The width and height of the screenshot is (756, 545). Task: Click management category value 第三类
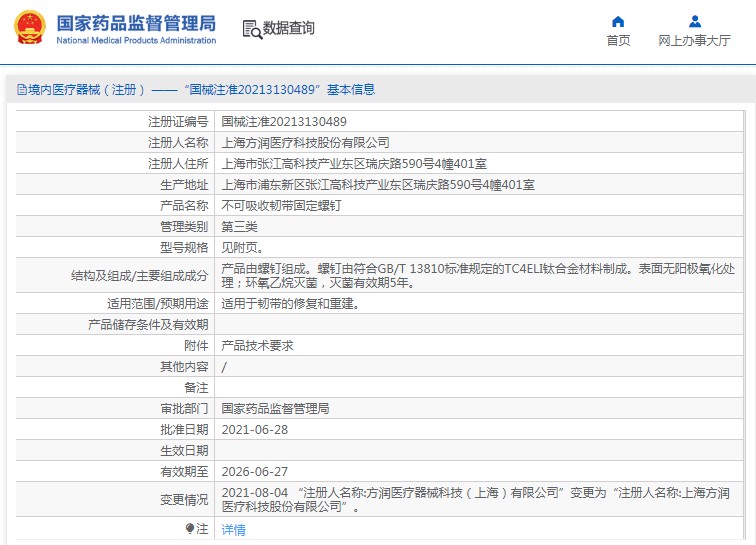[x=239, y=227]
